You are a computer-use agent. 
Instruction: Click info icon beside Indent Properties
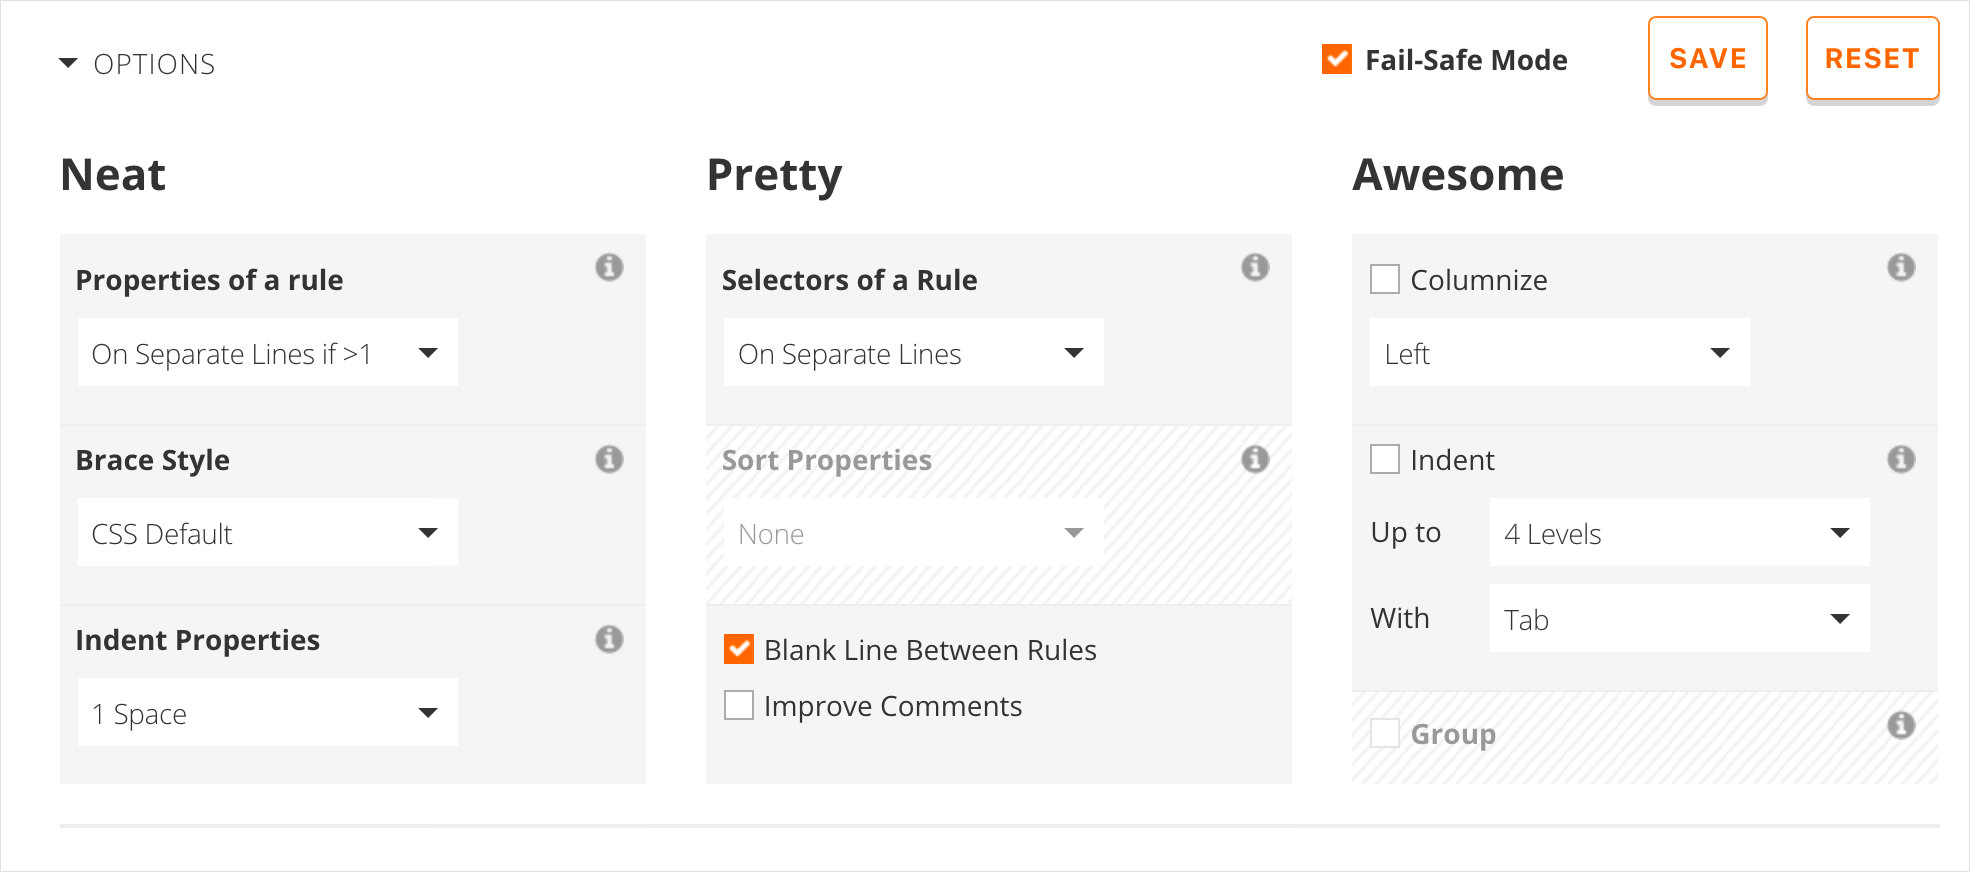(609, 639)
